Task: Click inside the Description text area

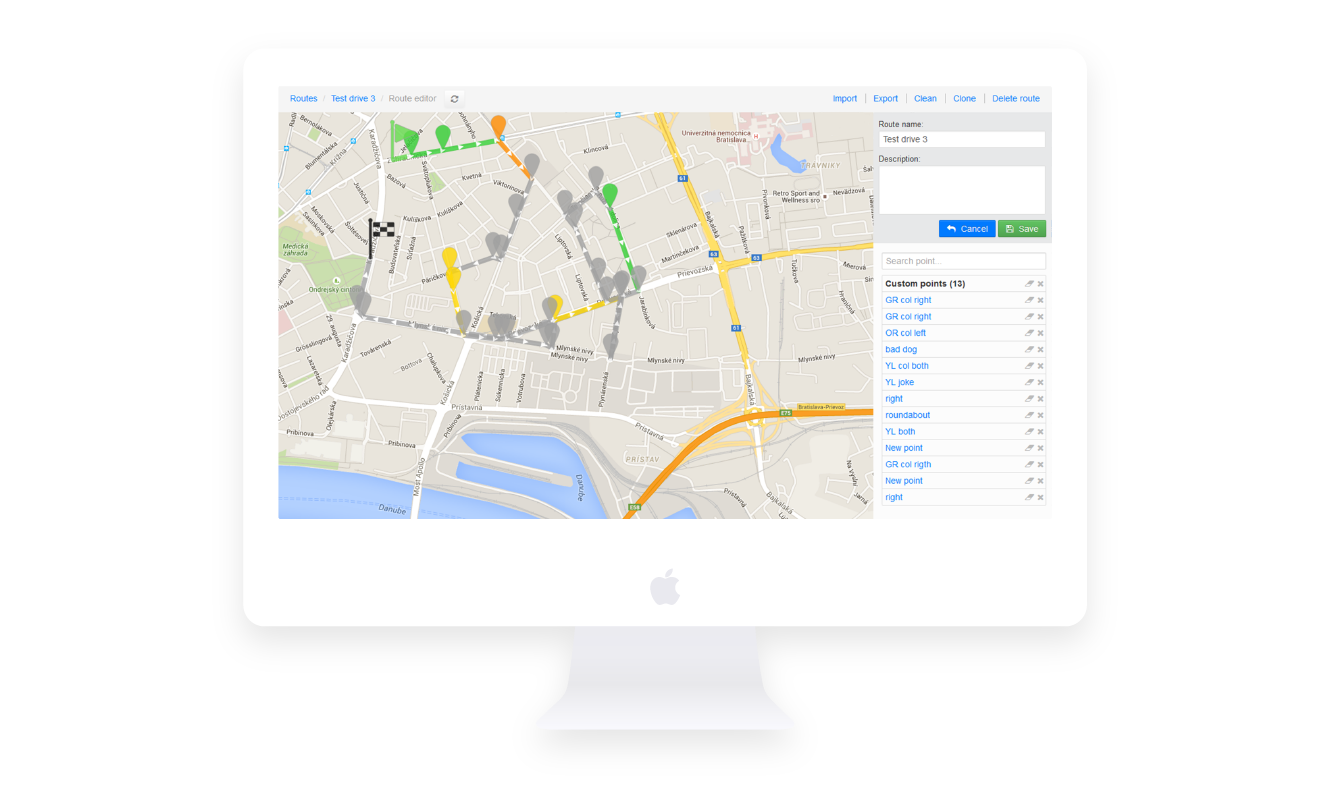Action: tap(961, 189)
